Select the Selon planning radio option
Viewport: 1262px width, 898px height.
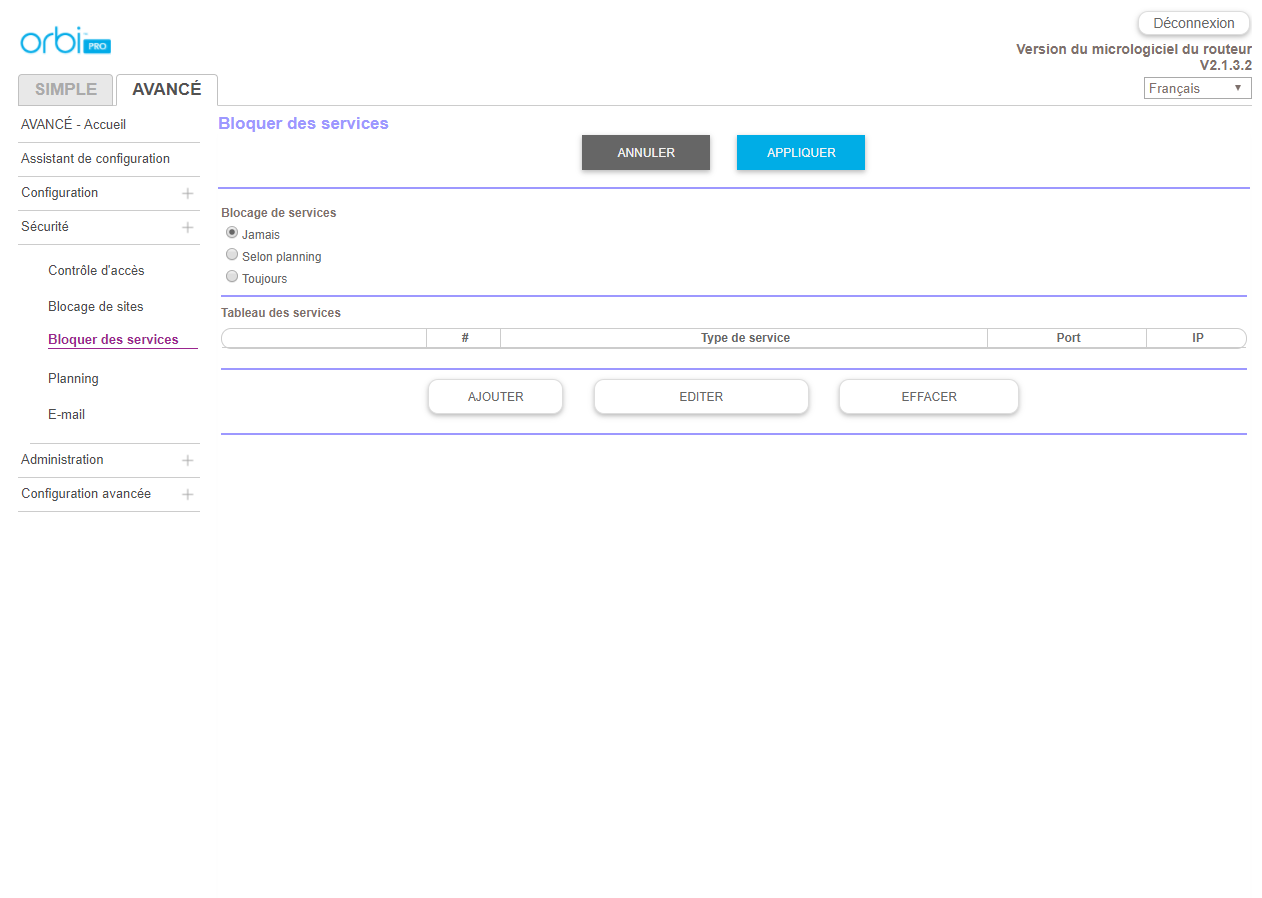pyautogui.click(x=232, y=255)
